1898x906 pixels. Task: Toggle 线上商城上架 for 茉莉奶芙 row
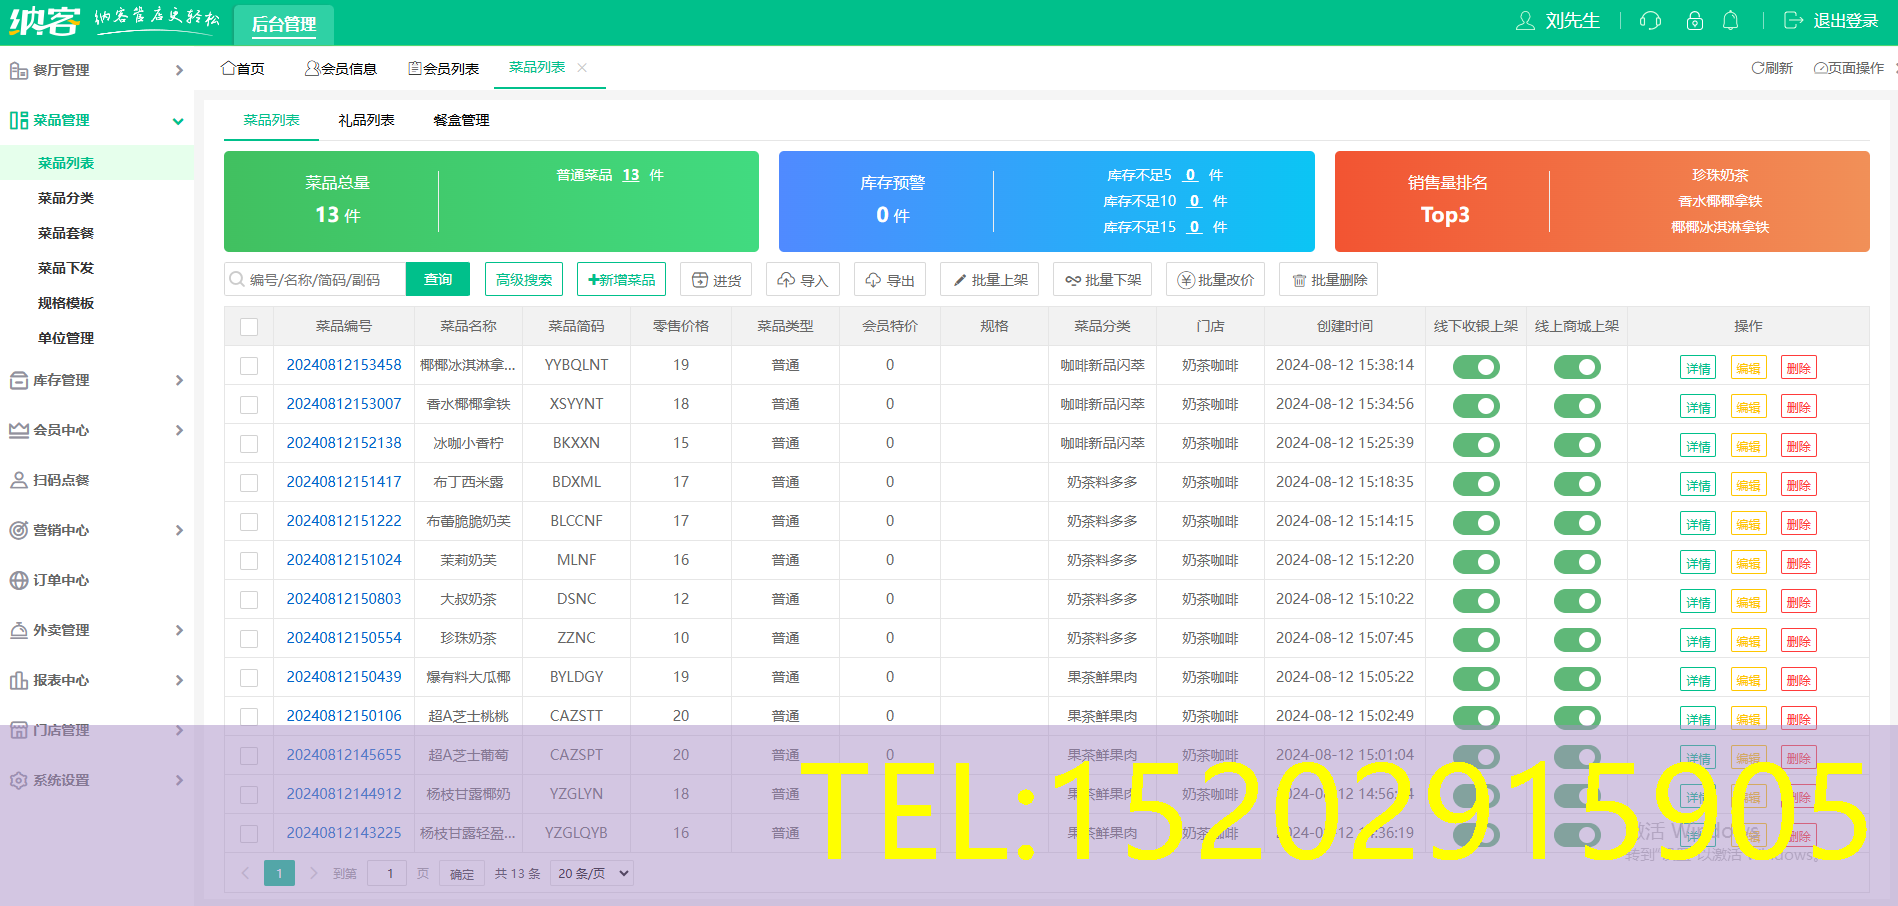1577,562
